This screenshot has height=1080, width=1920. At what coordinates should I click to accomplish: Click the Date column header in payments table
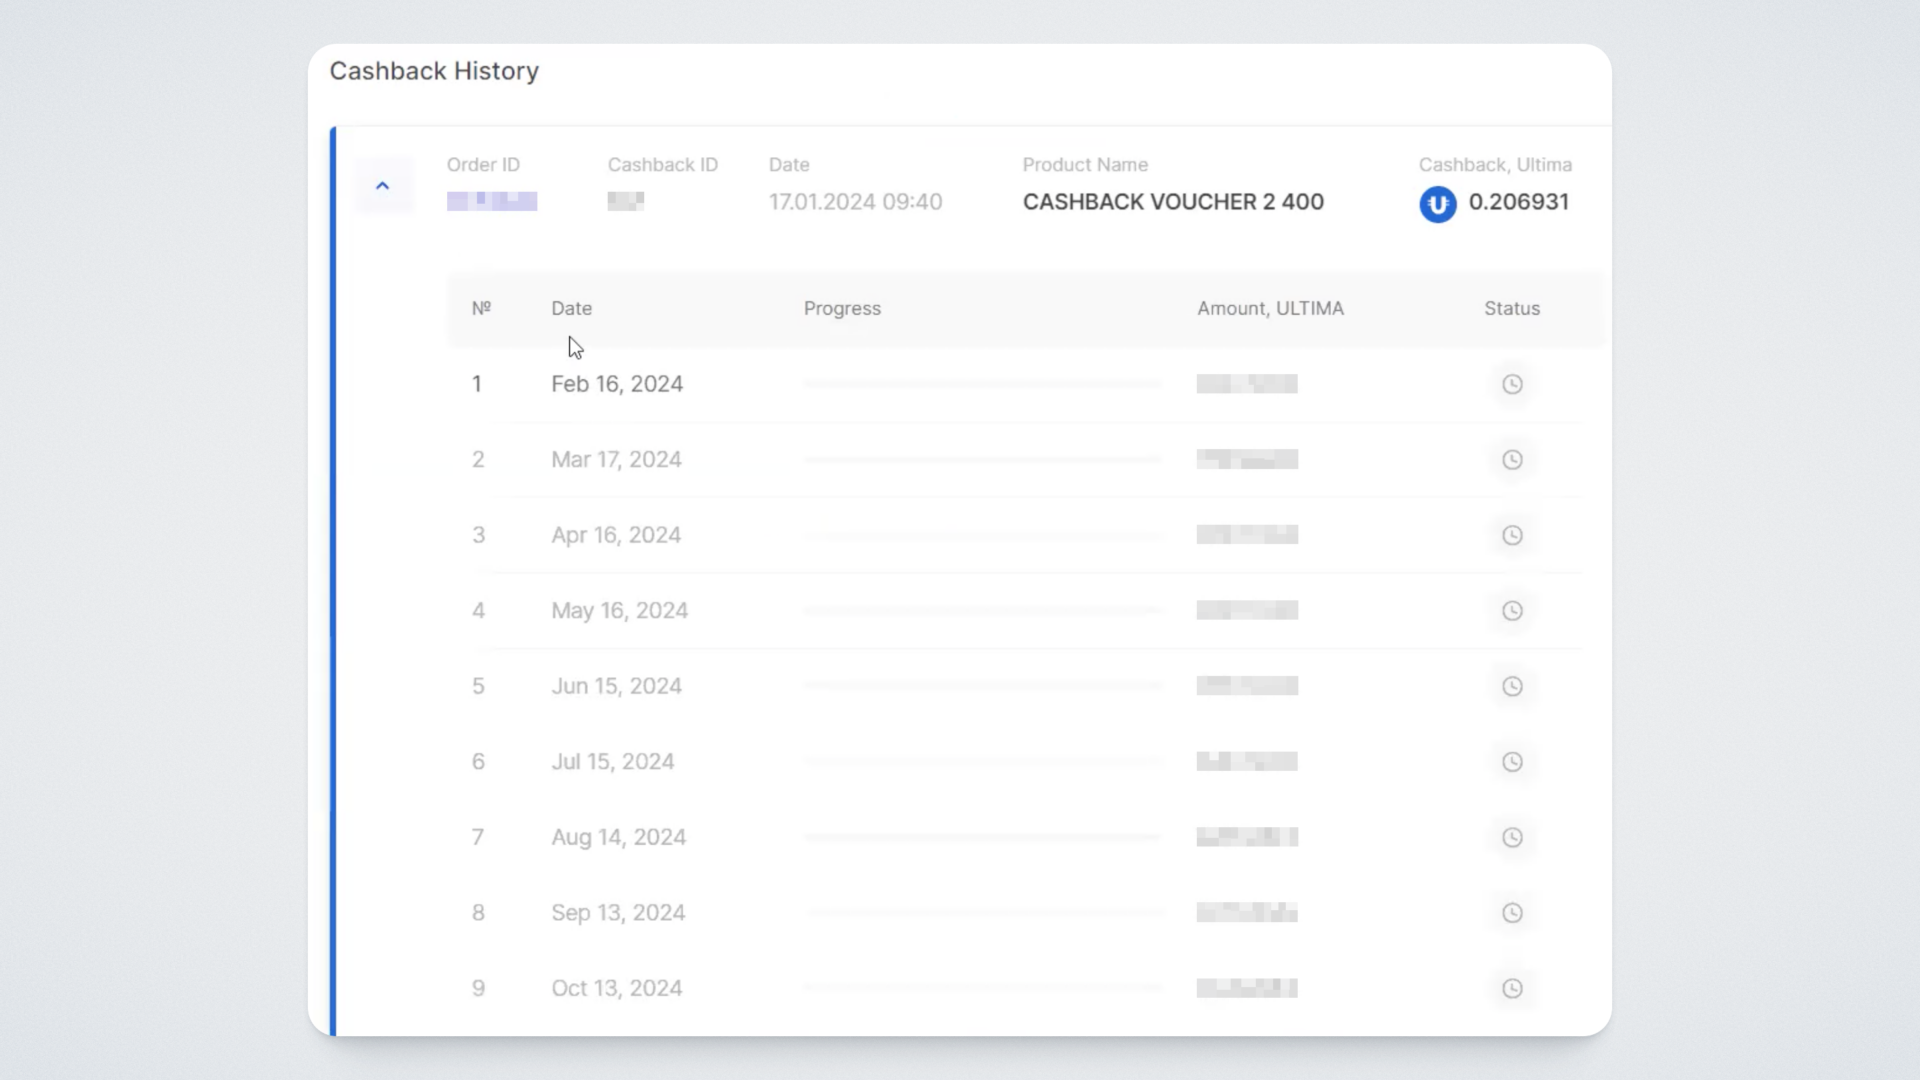571,309
